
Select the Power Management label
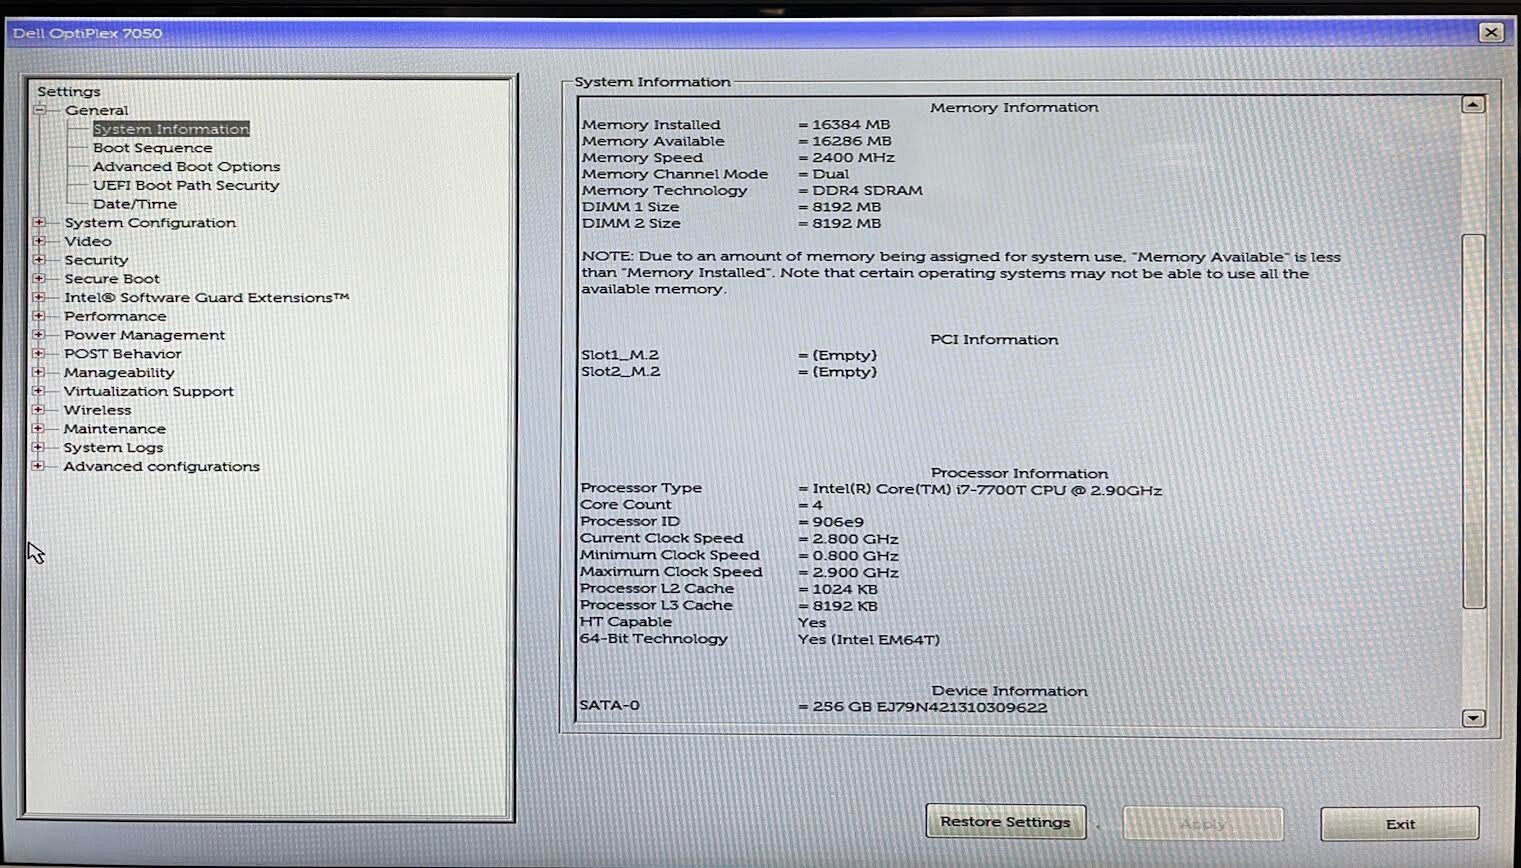coord(145,335)
